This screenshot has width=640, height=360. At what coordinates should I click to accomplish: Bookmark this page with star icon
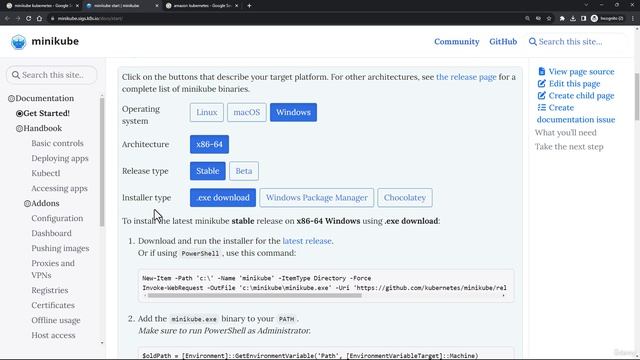pyautogui.click(x=549, y=18)
